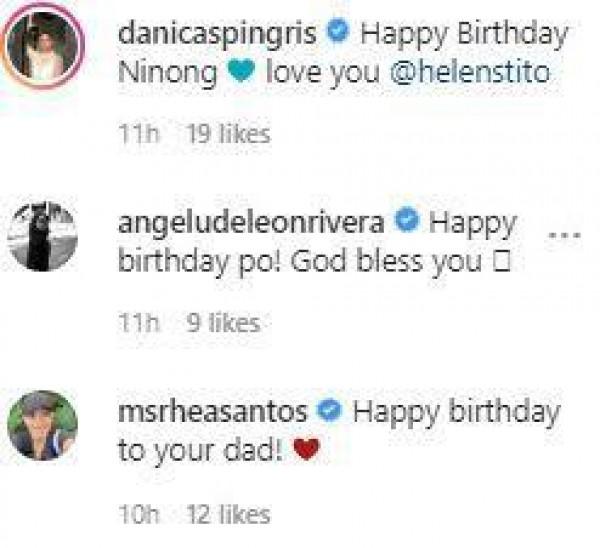Open angeludeleonrivera profile picture
600x548 pixels.
pyautogui.click(x=42, y=236)
